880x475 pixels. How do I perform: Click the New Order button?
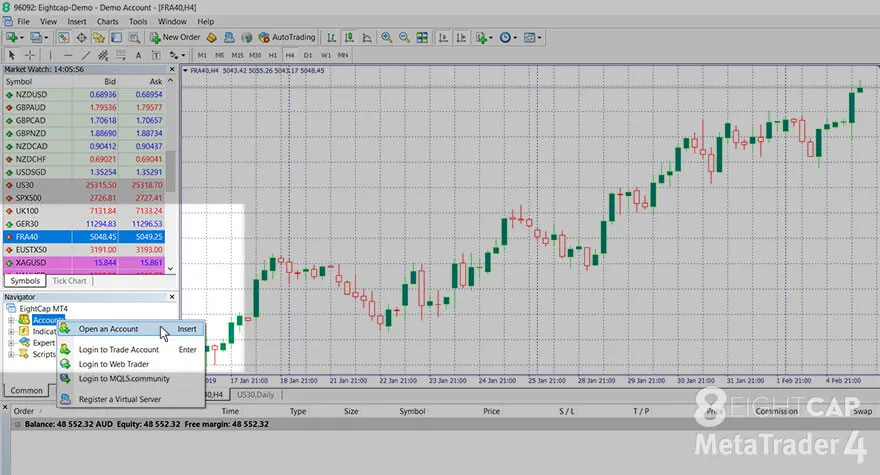coord(175,38)
